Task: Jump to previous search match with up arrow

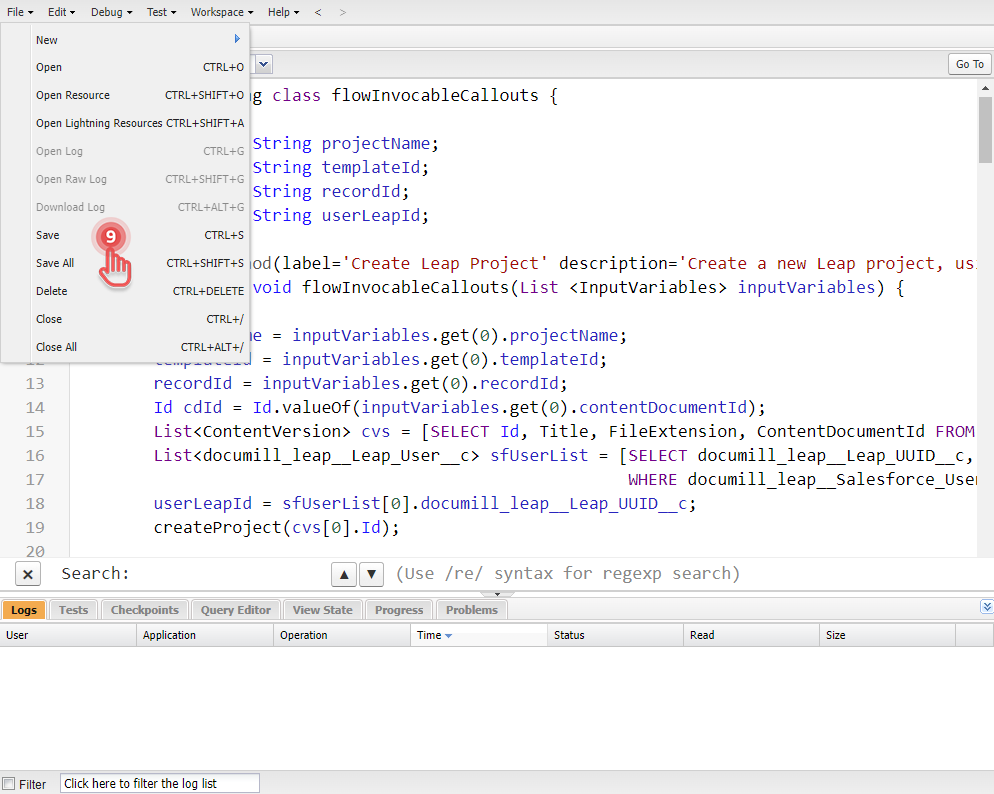Action: click(x=345, y=573)
